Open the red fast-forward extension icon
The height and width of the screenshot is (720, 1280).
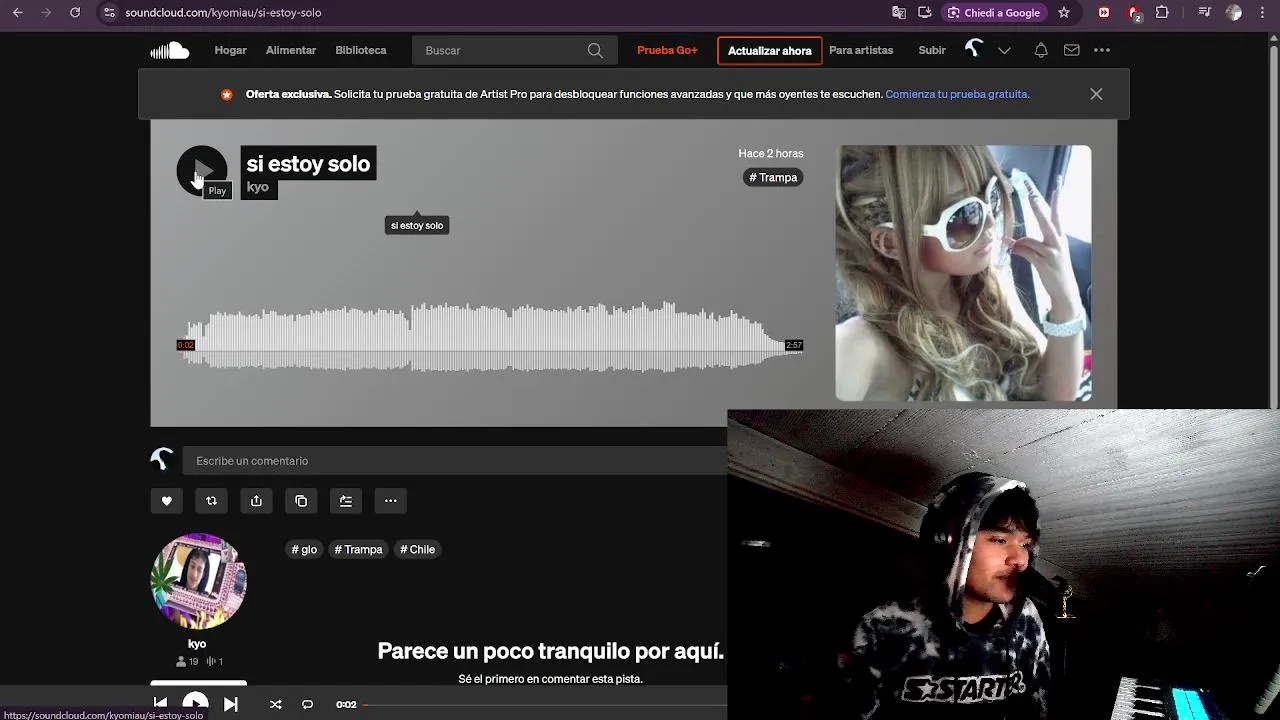click(x=1104, y=13)
